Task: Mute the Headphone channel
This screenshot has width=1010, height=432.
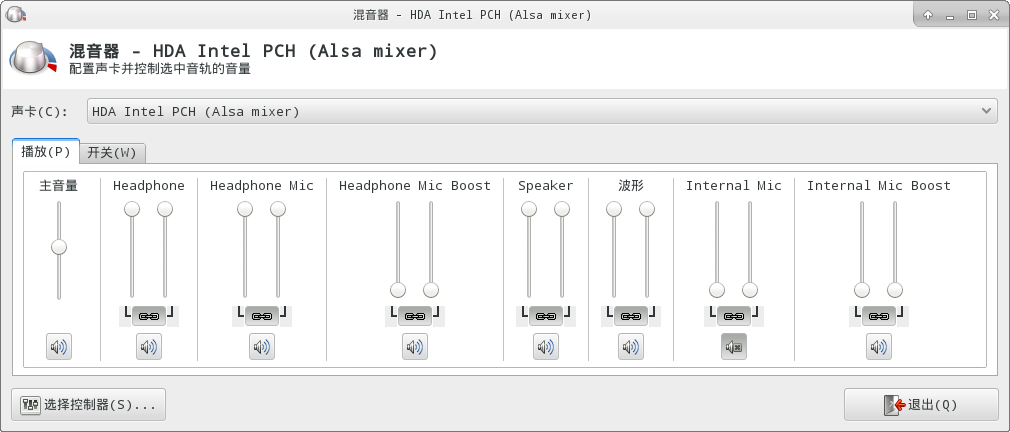Action: point(149,347)
